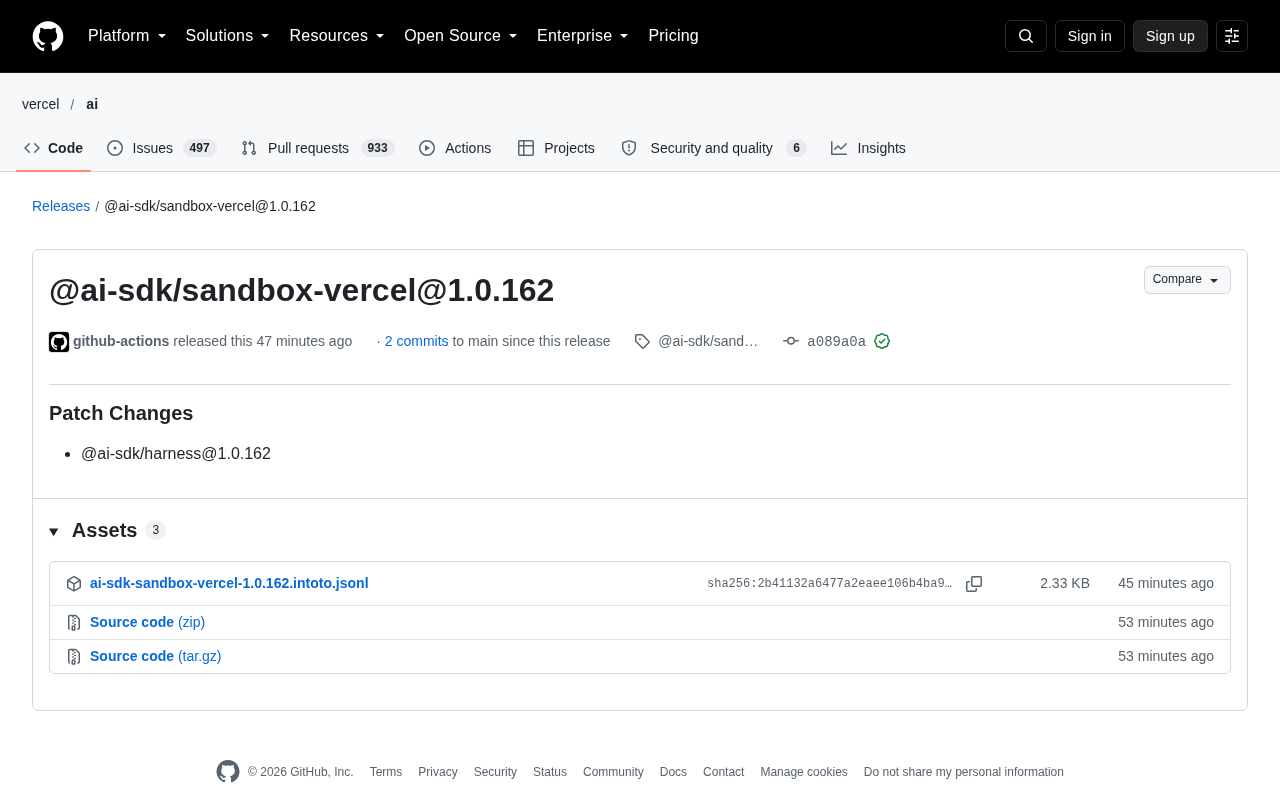Open search with magnifier icon
Viewport: 1280px width, 800px height.
(x=1026, y=36)
